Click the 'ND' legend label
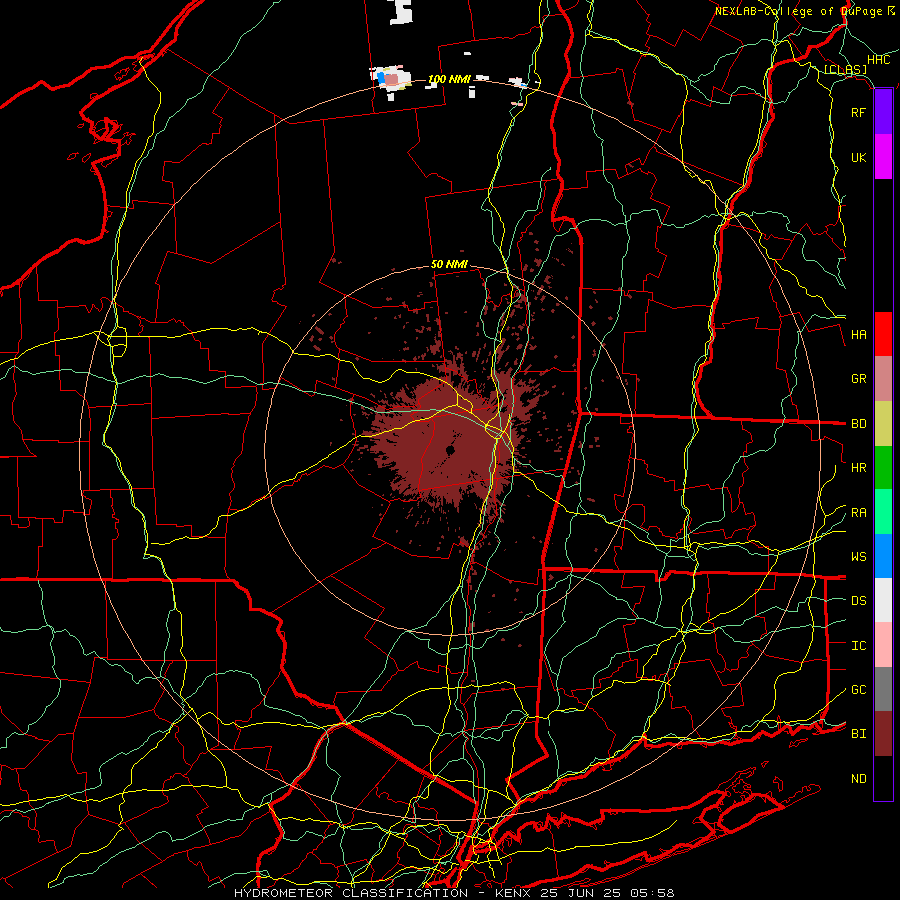 point(859,779)
